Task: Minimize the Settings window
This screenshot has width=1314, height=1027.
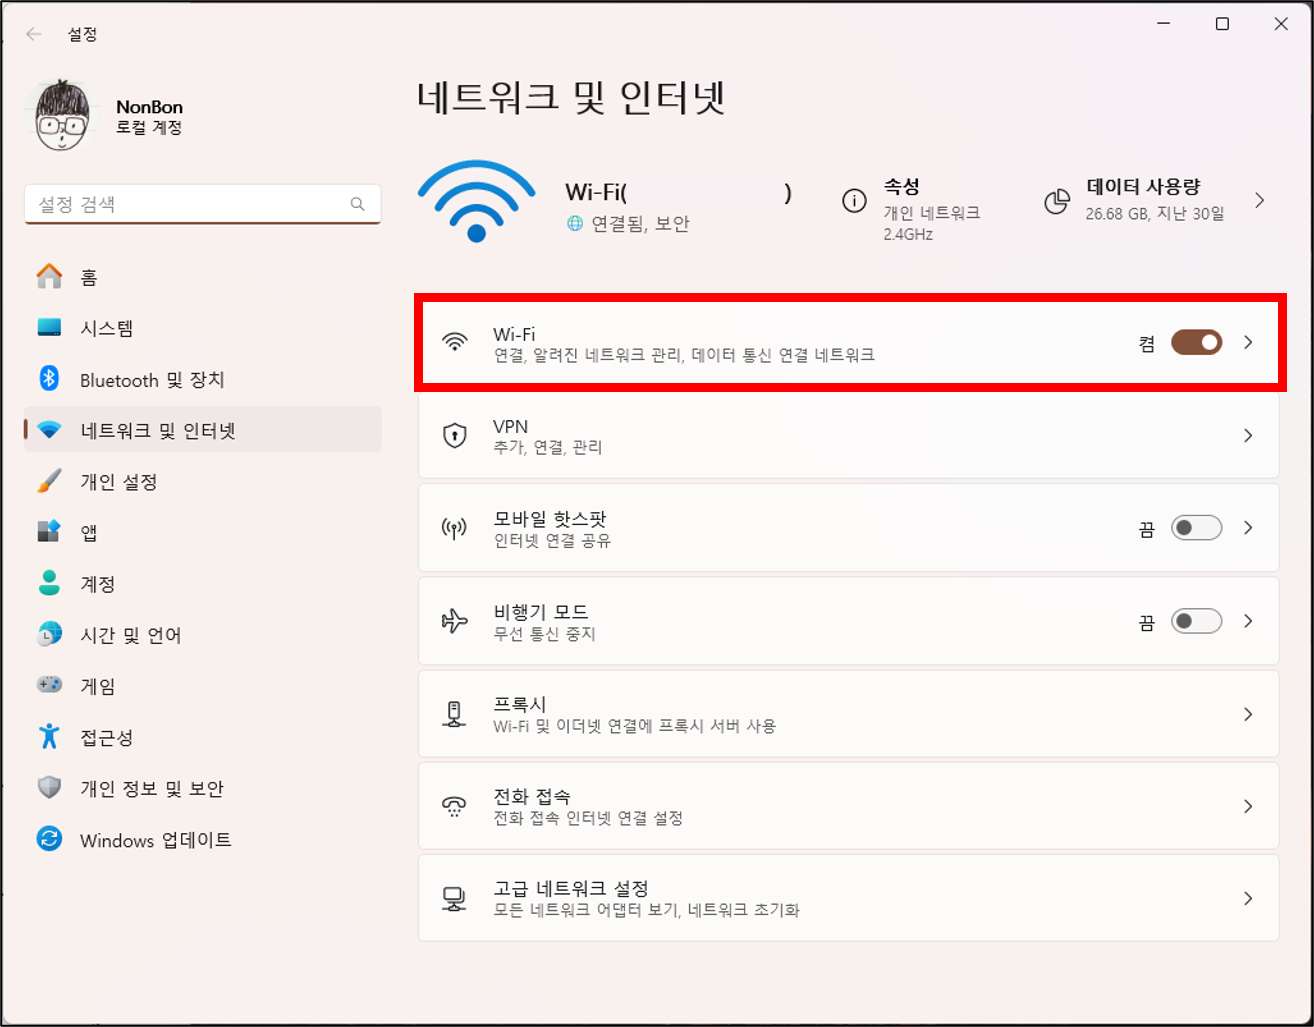Action: click(x=1164, y=24)
